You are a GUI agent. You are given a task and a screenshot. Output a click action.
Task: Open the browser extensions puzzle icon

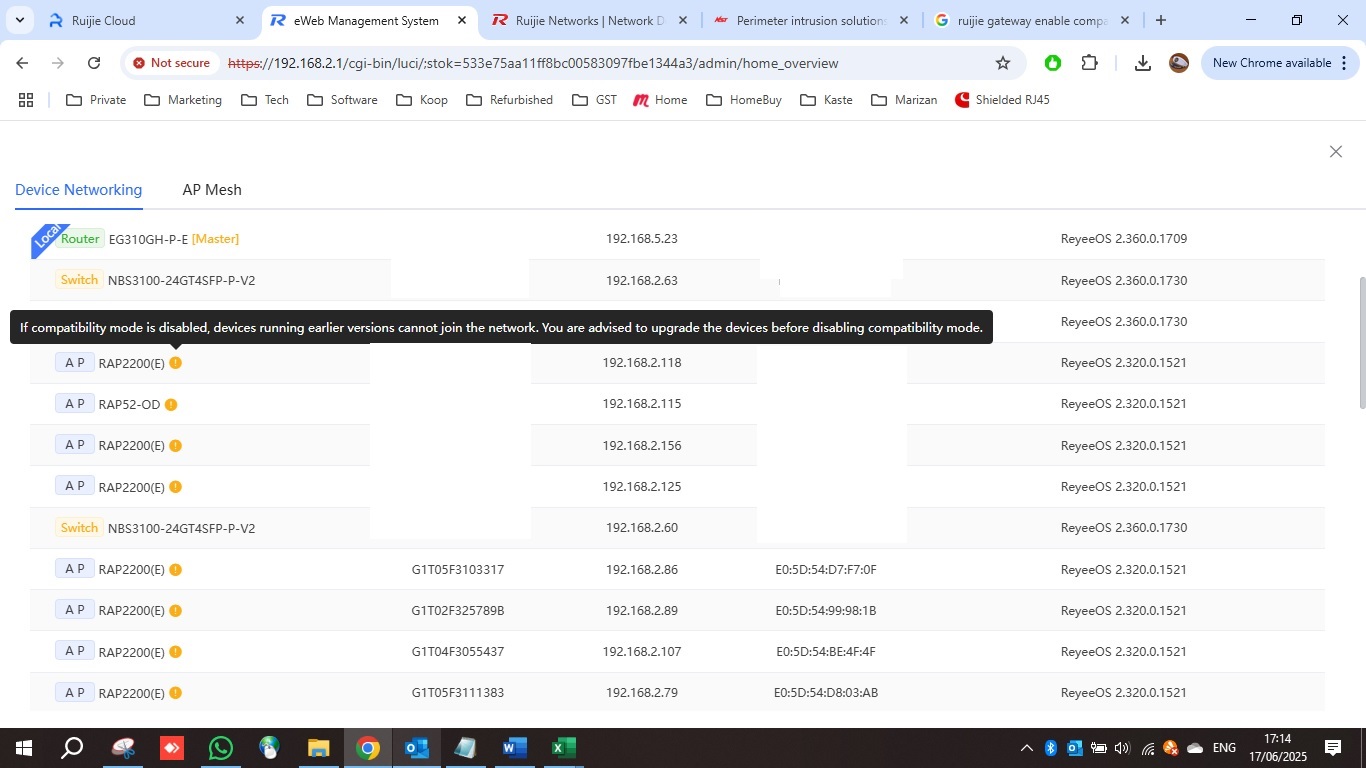1089,63
